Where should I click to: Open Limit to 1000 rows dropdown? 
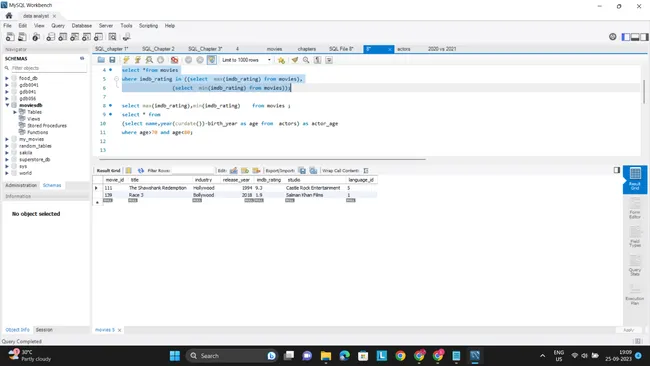point(246,60)
